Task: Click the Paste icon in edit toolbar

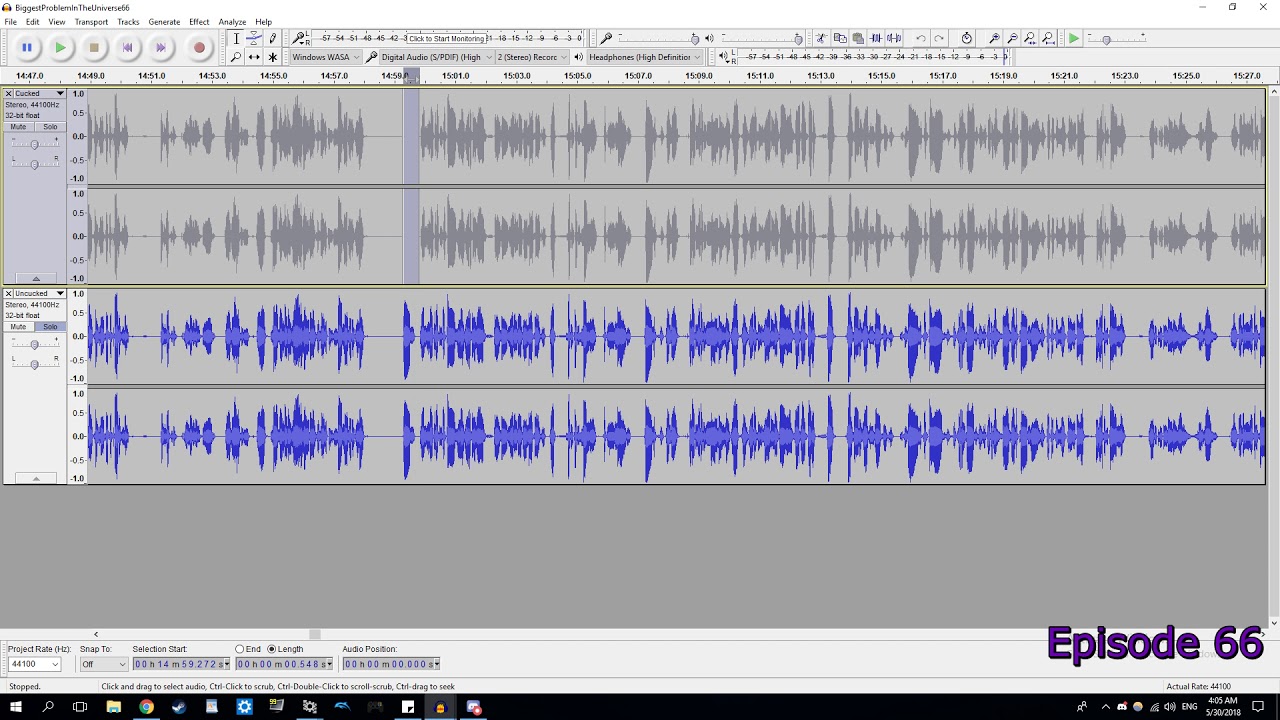Action: [858, 39]
